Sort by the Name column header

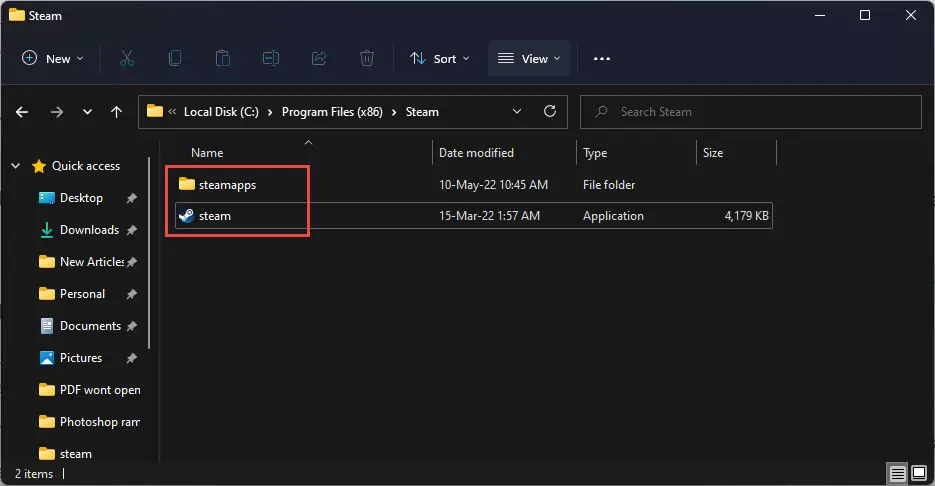207,153
